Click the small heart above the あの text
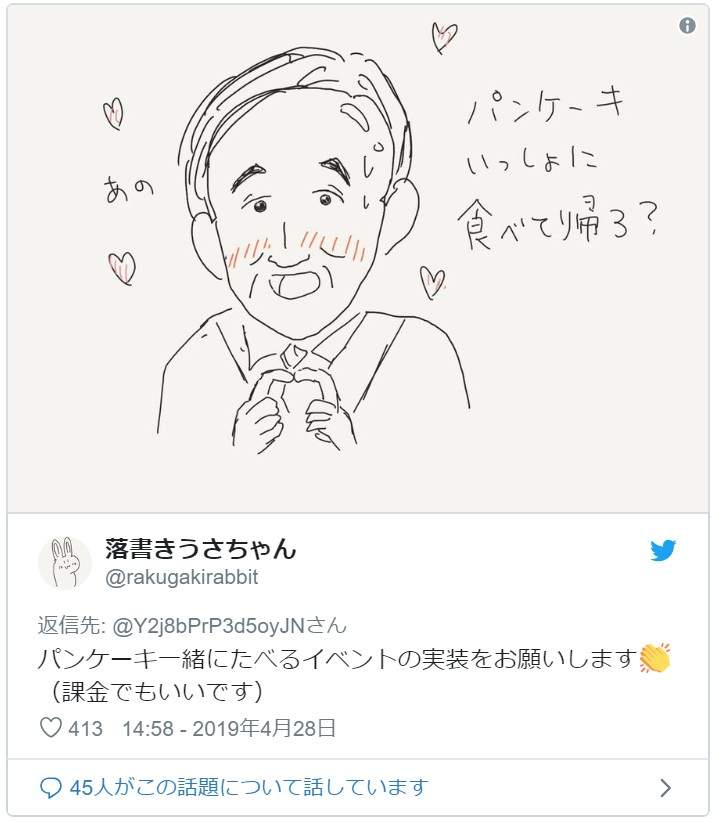 (x=114, y=113)
